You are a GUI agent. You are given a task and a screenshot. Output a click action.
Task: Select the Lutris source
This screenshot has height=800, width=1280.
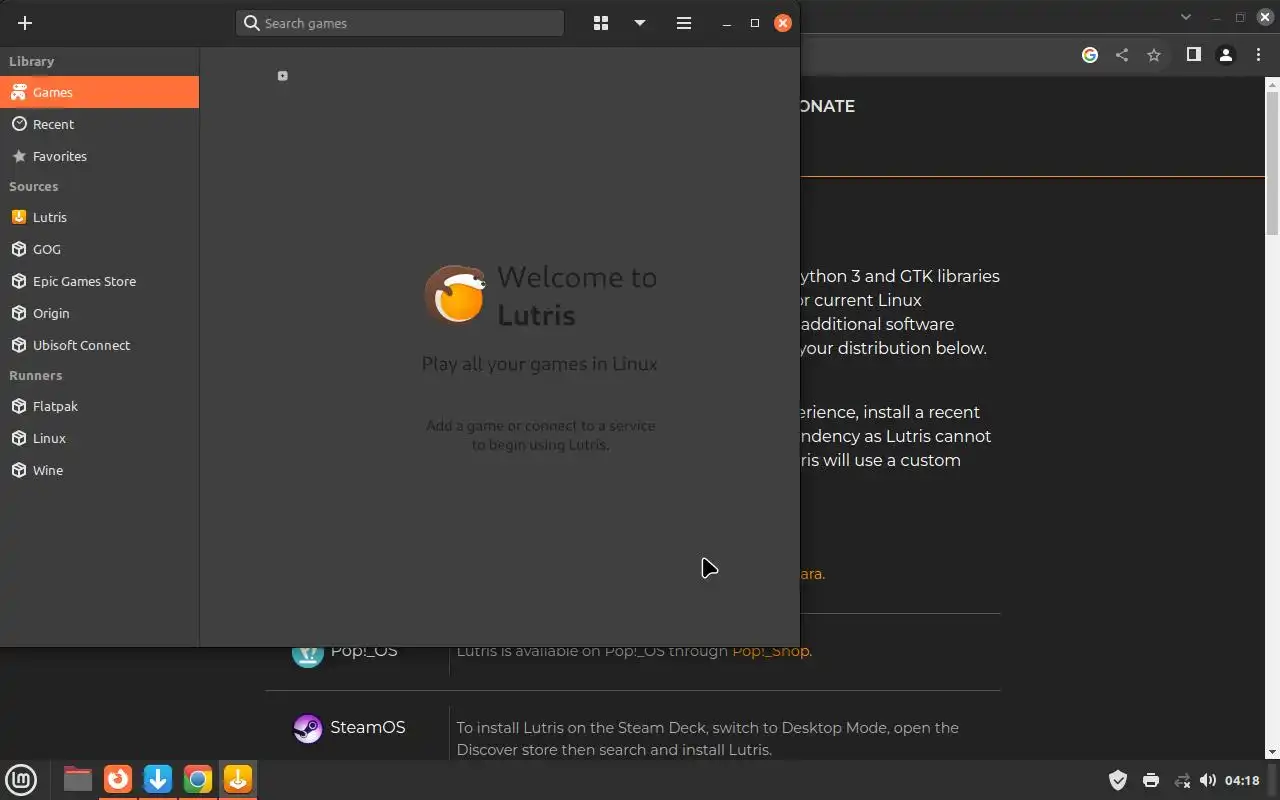click(x=99, y=217)
